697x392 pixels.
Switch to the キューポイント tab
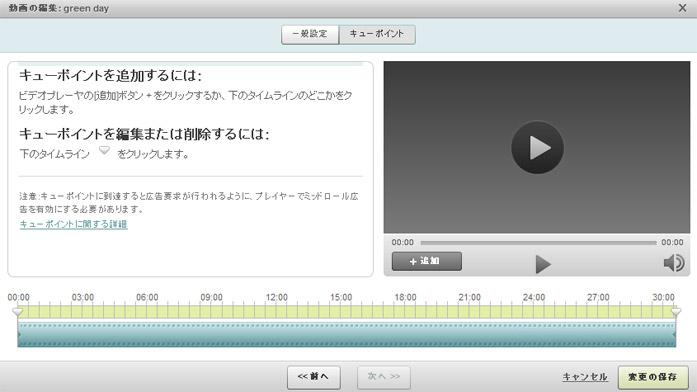[377, 34]
